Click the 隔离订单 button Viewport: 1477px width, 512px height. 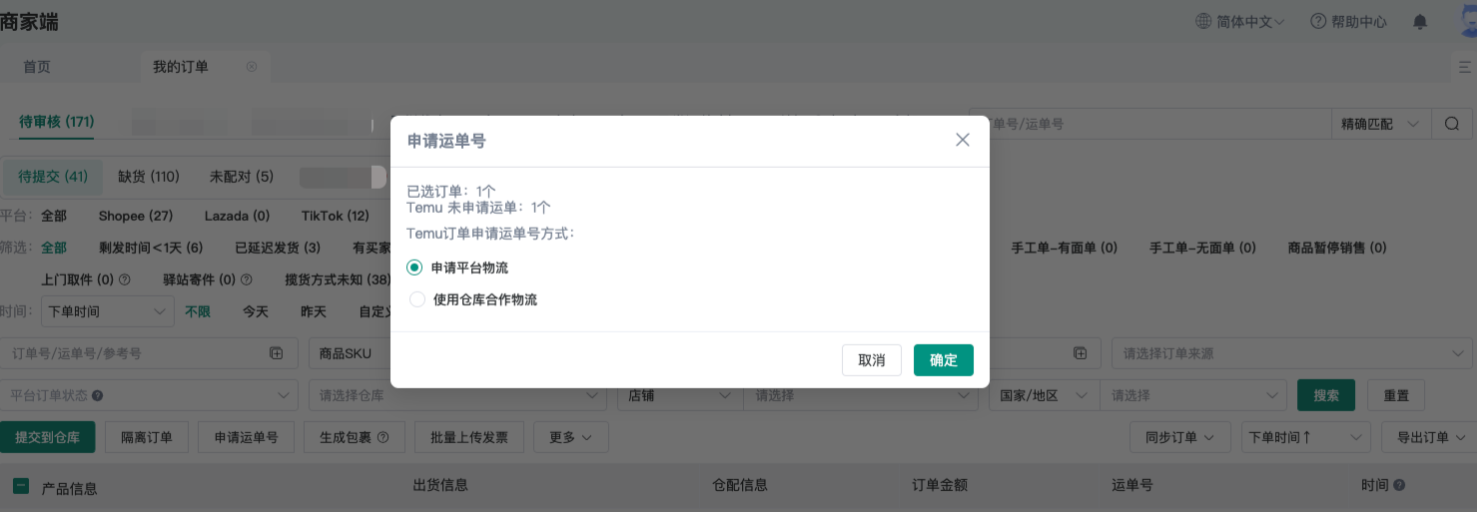coord(146,437)
